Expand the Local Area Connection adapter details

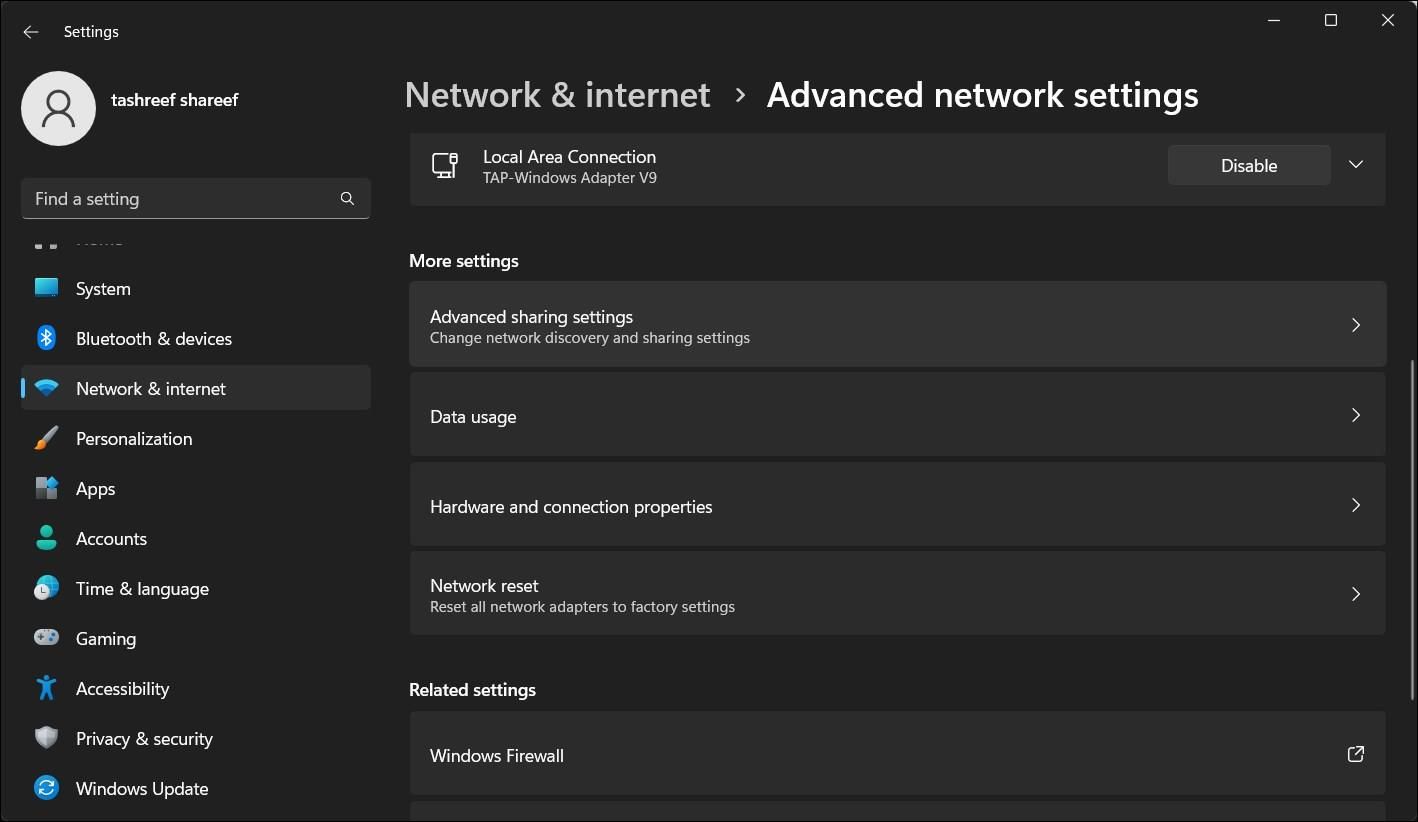click(x=1356, y=164)
